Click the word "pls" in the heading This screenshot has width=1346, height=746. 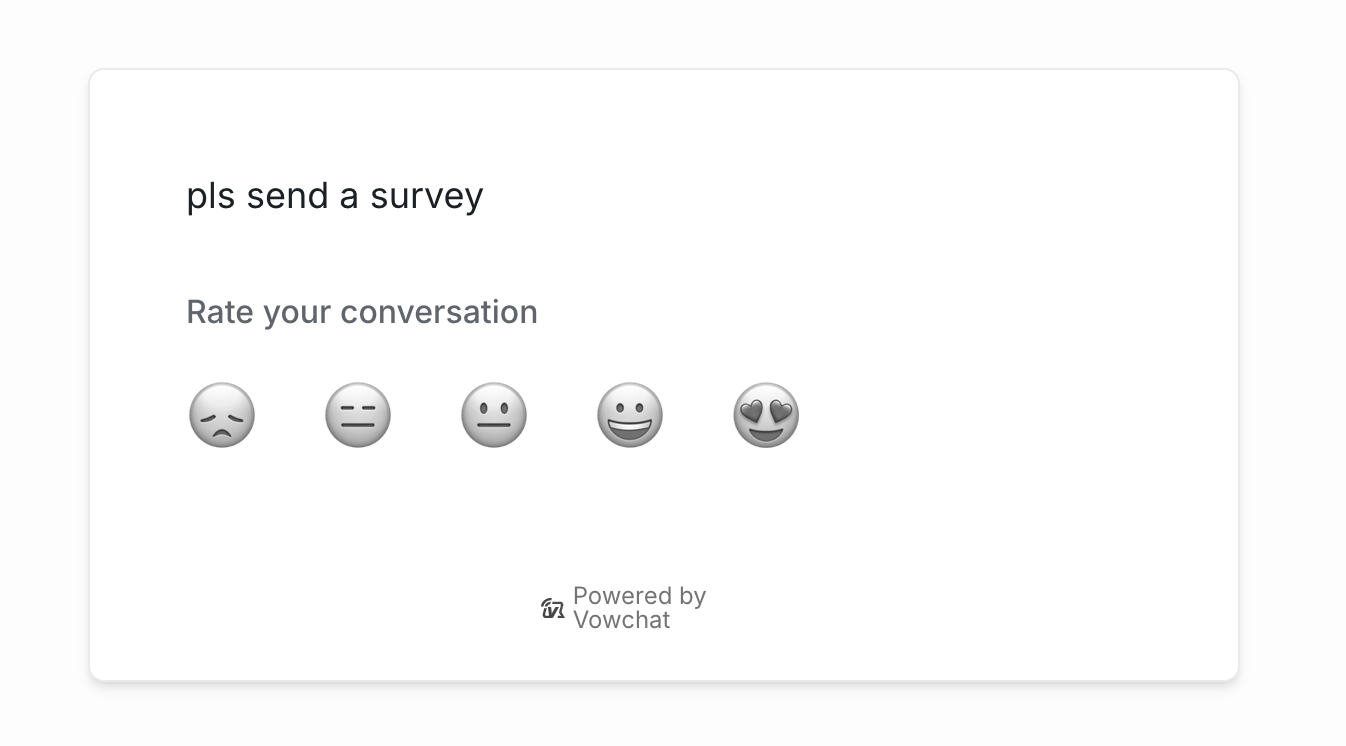210,196
